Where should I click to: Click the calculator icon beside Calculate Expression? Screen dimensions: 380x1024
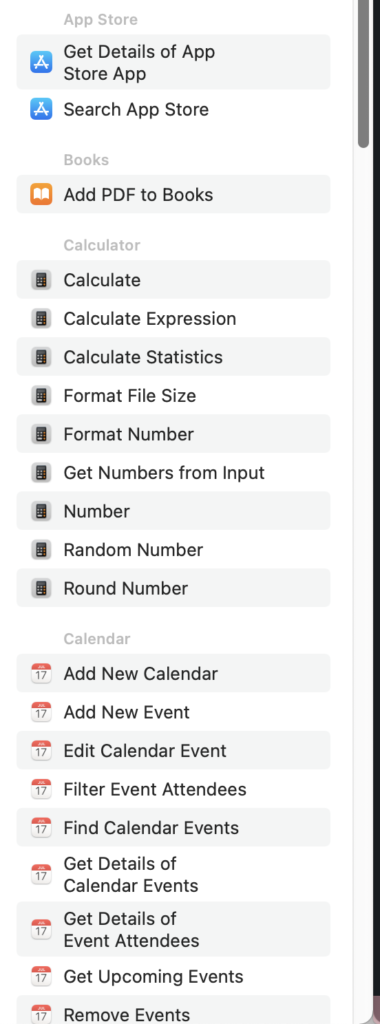41,319
